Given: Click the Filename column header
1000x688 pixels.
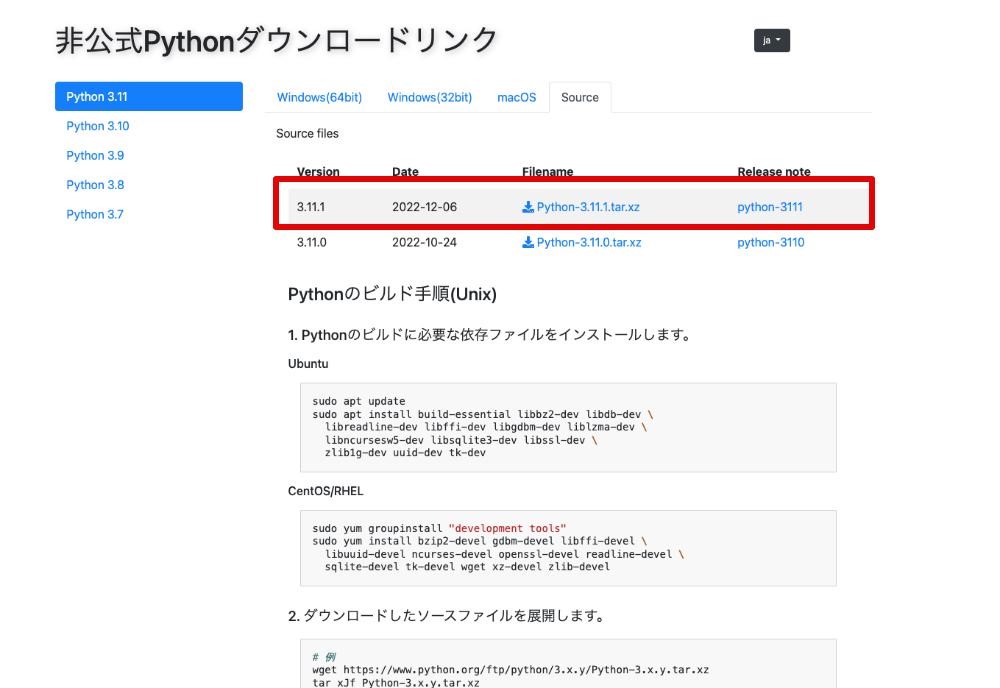Looking at the screenshot, I should tap(547, 172).
